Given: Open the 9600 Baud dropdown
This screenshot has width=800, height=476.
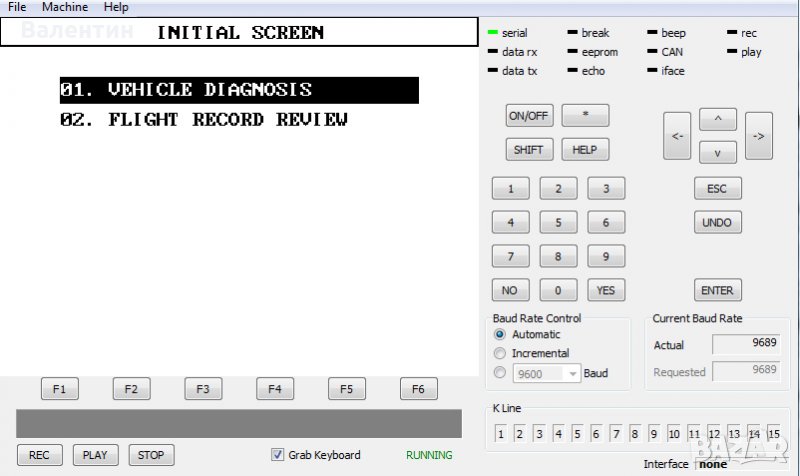Looking at the screenshot, I should 573,373.
